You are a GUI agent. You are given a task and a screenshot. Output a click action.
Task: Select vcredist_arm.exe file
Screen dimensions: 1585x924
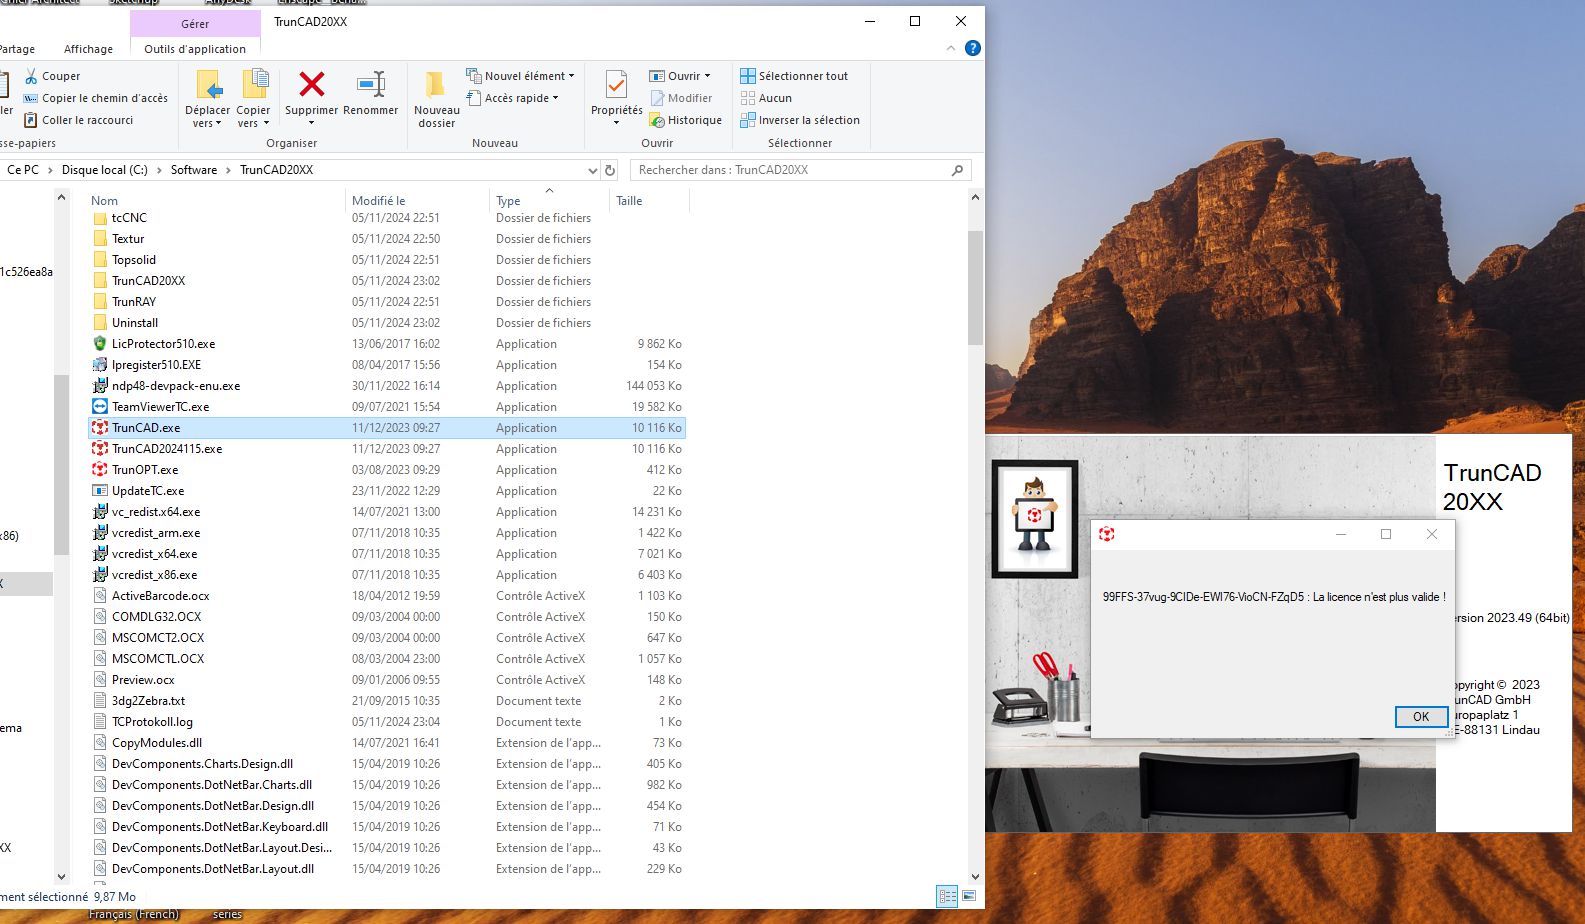(x=156, y=533)
